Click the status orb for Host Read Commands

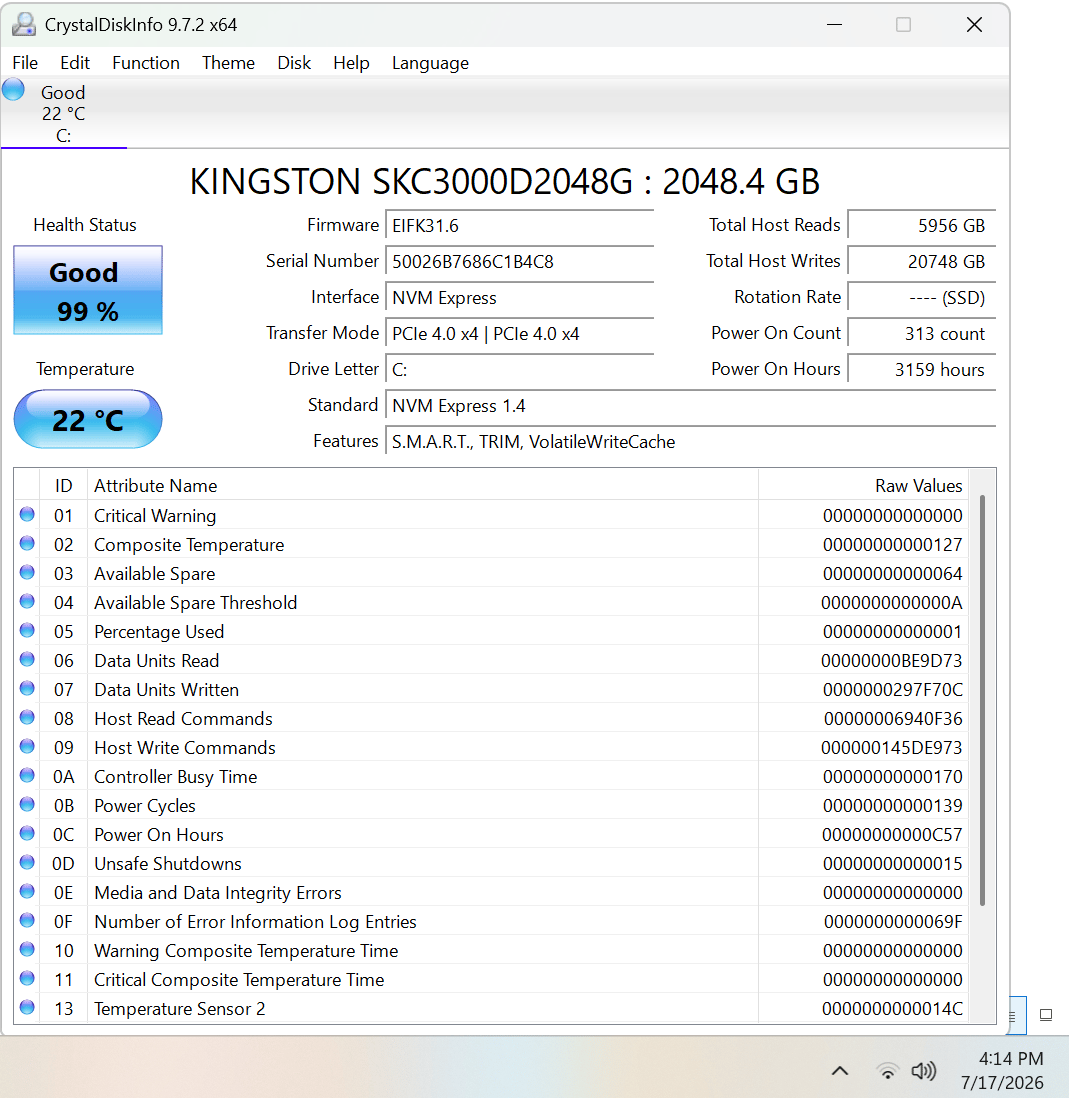pos(27,718)
